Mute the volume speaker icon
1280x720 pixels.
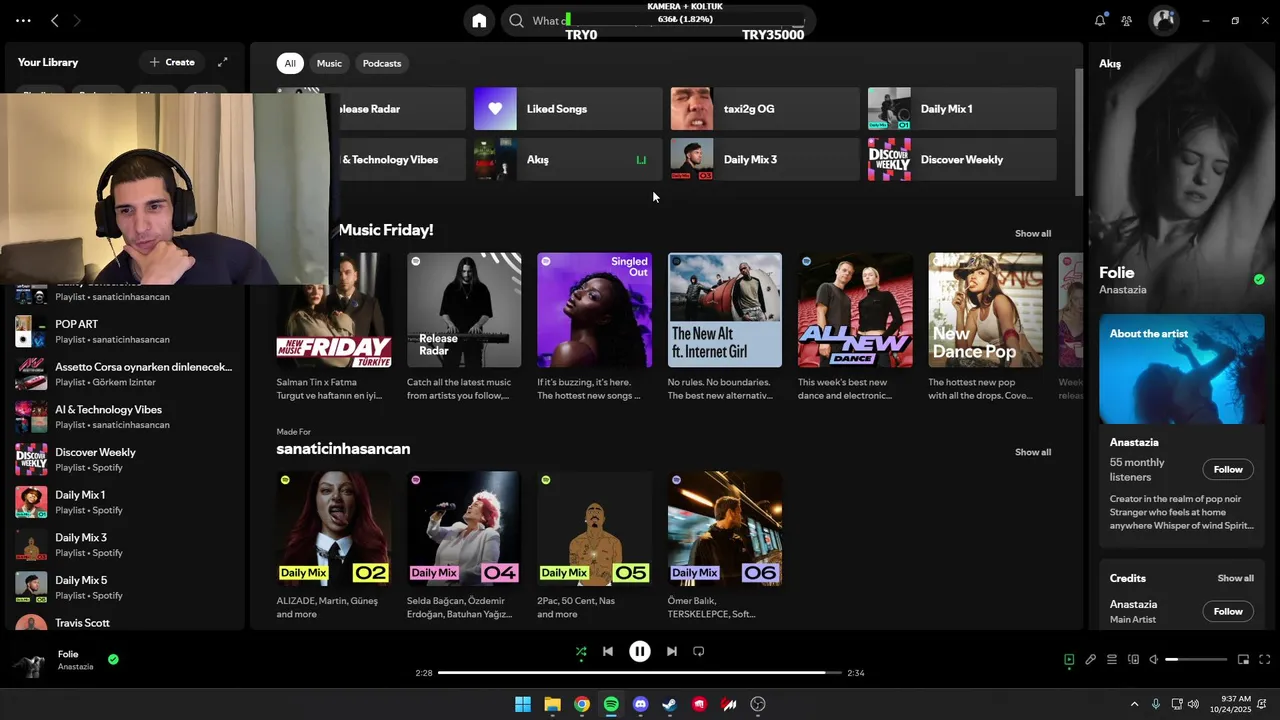pos(1154,659)
